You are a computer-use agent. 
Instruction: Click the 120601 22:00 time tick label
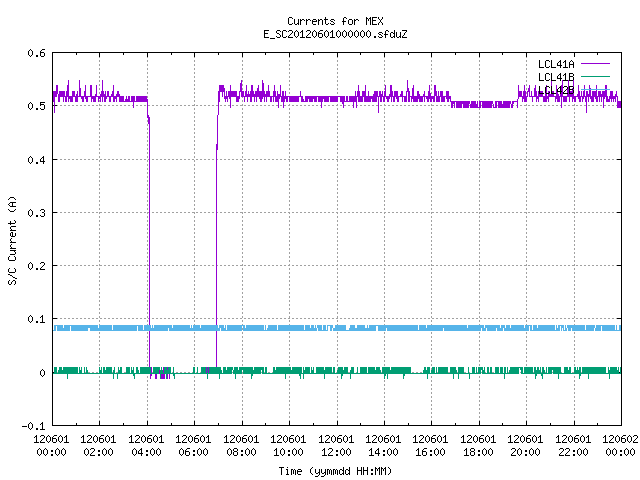[x=573, y=446]
